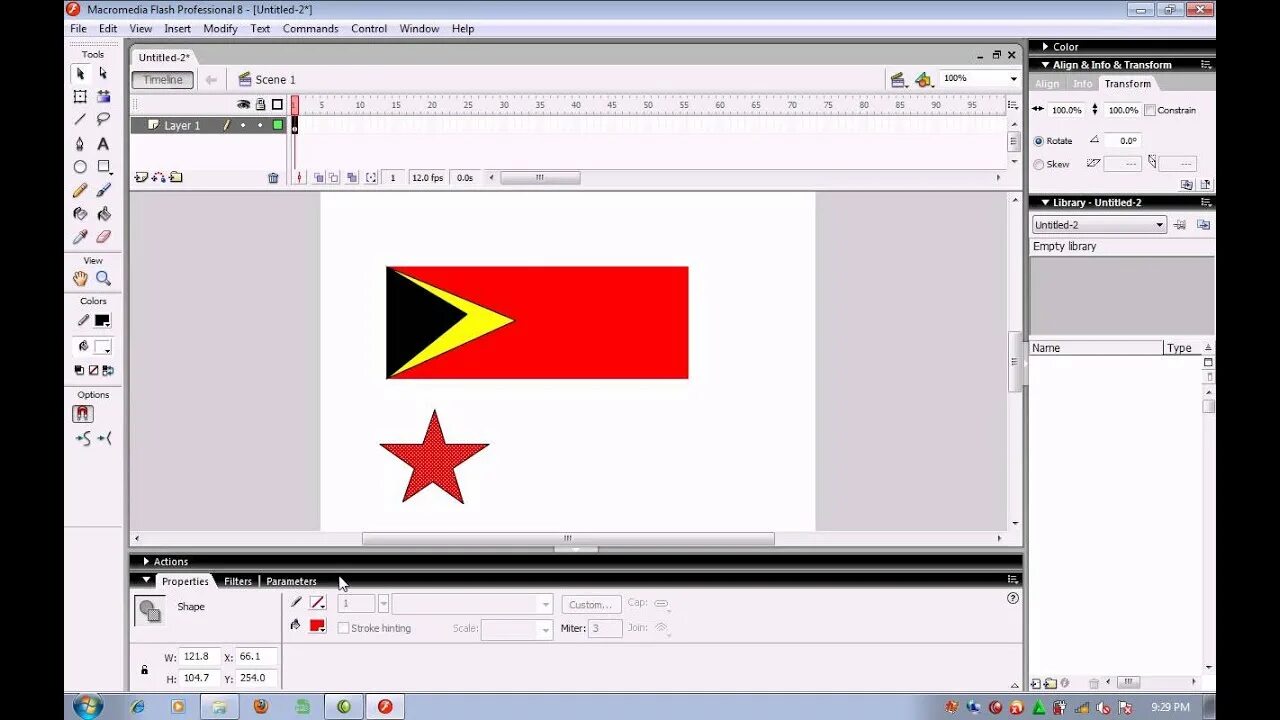
Task: Open the fill color swatch in Tools
Action: click(102, 347)
